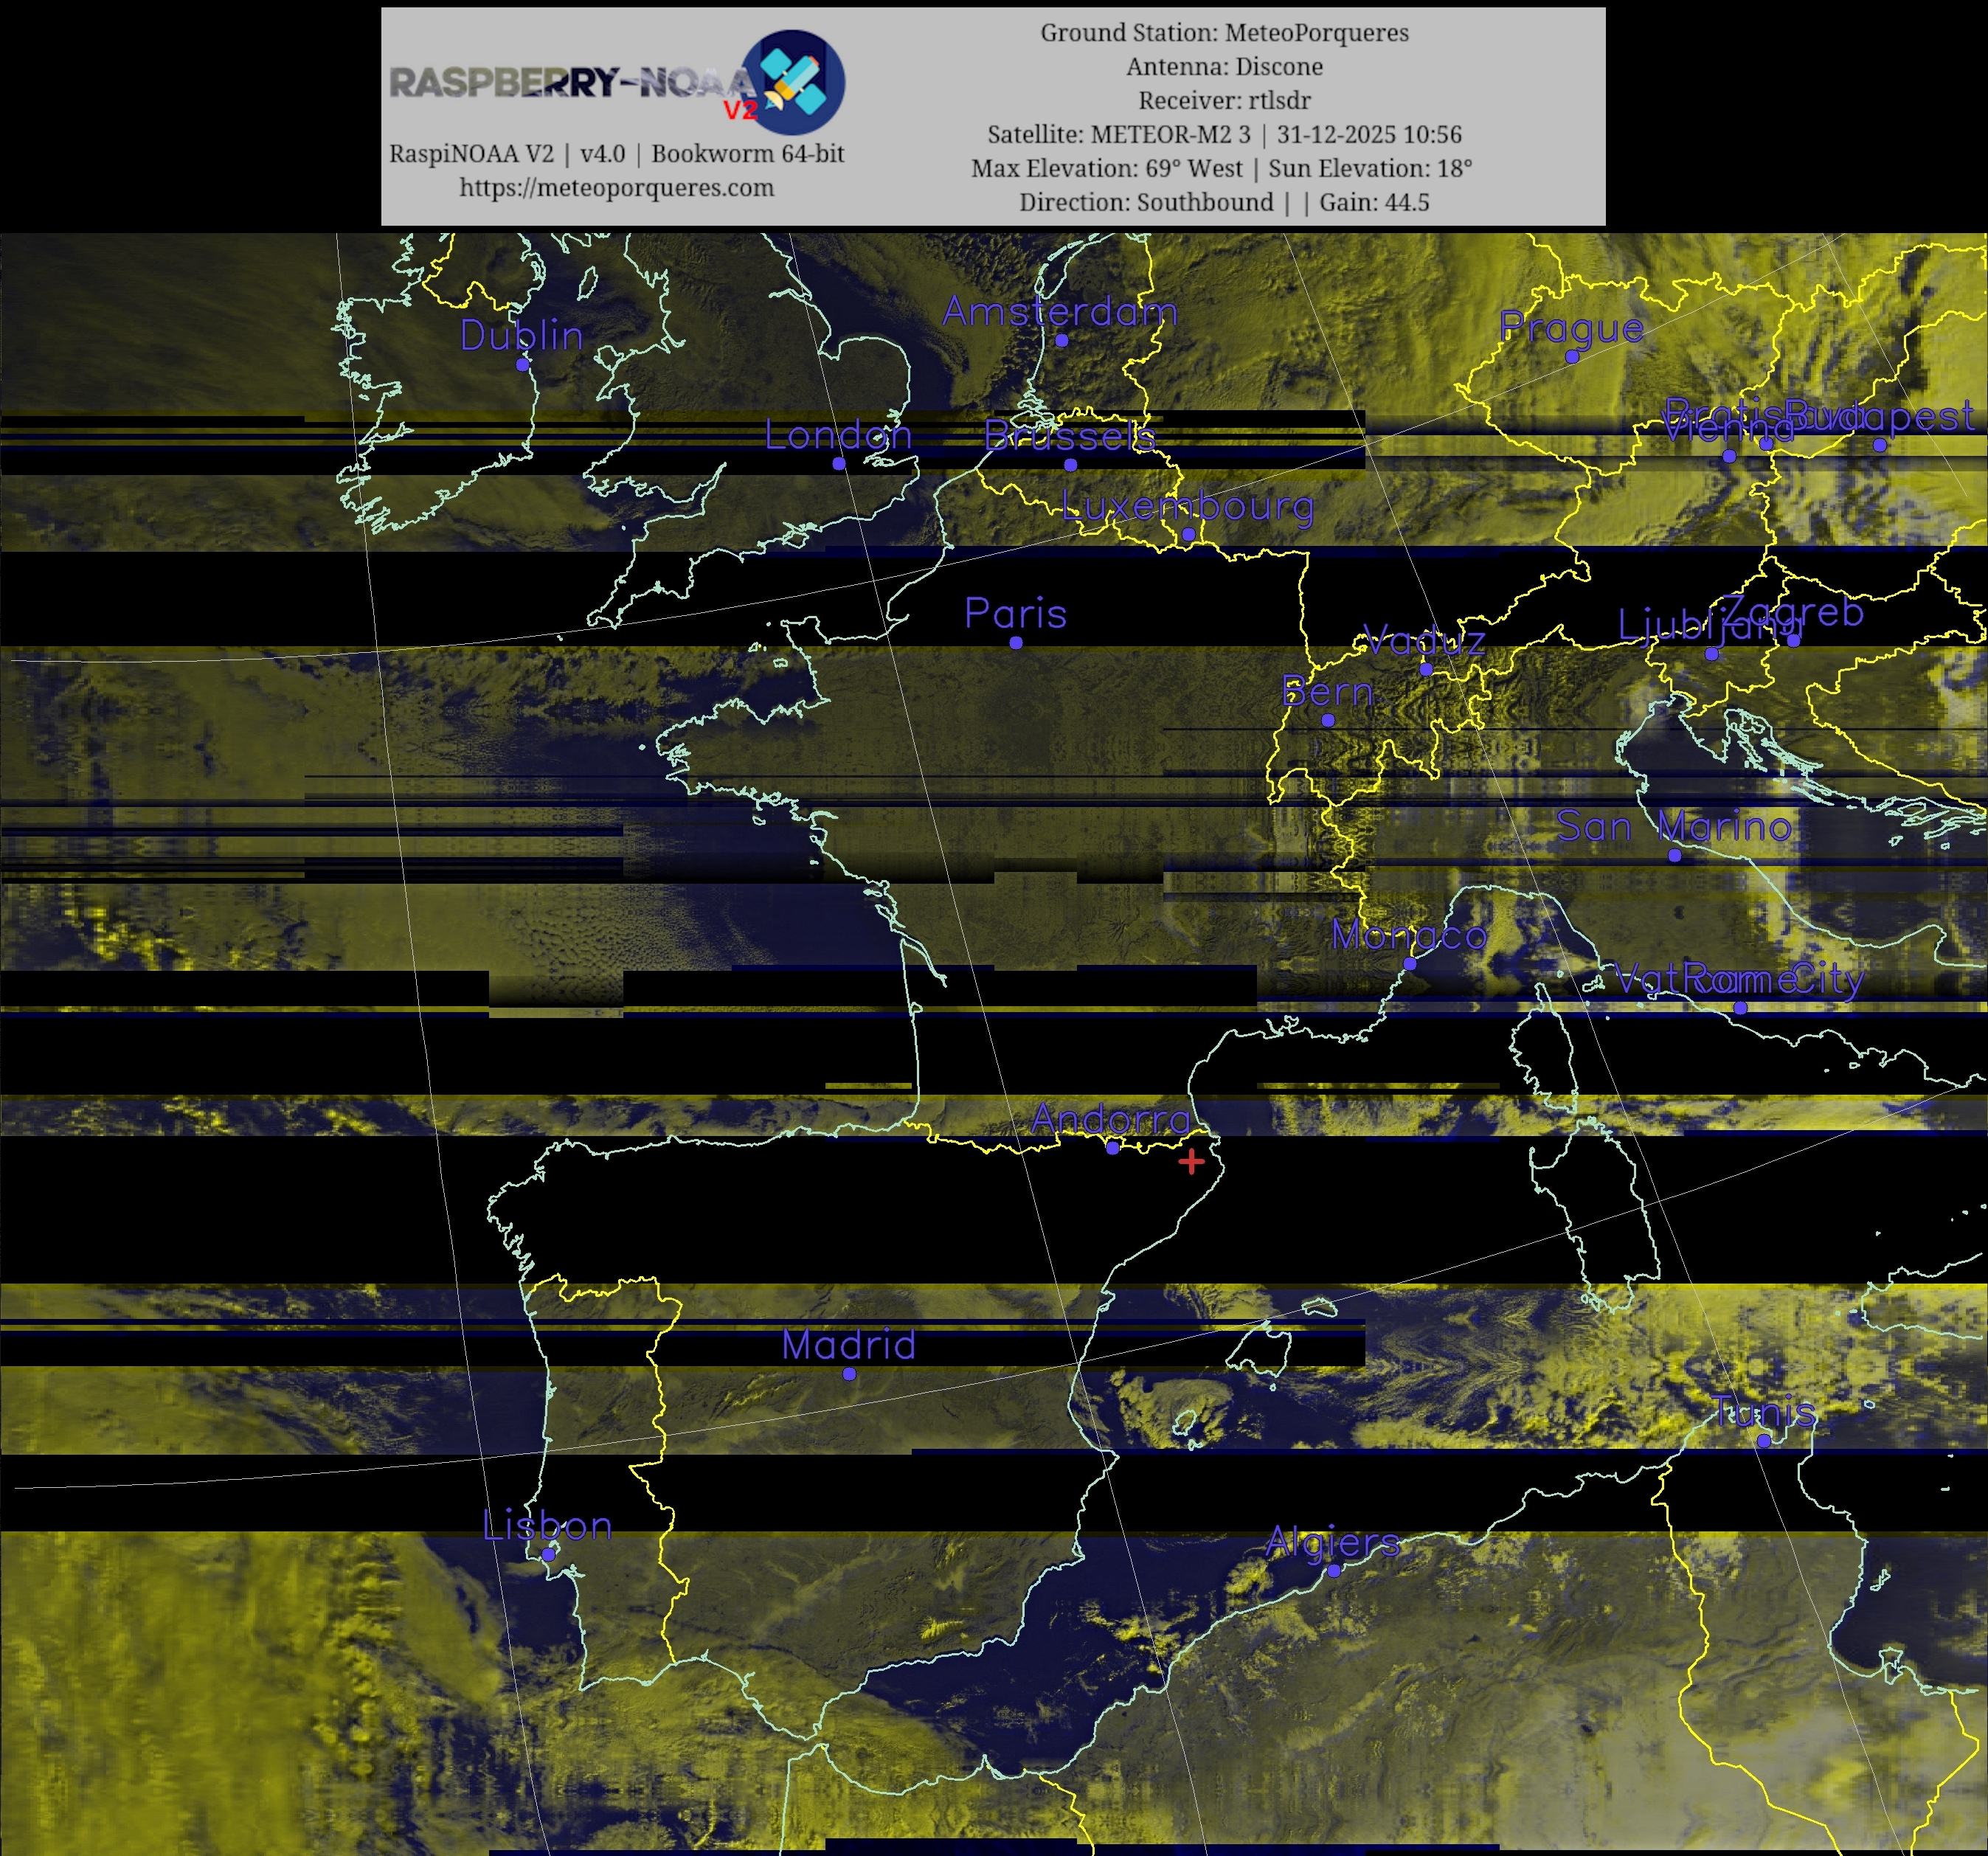Click the Luxembourg map label
The width and height of the screenshot is (1988, 1856).
1187,506
